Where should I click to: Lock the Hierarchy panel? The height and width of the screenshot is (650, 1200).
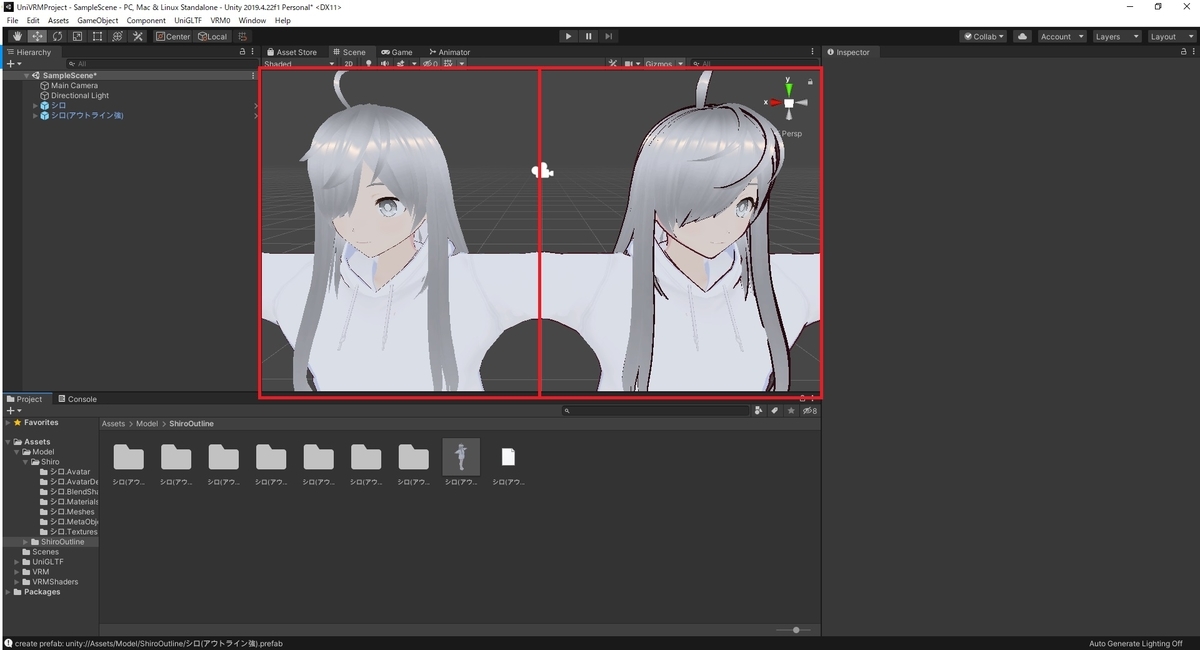[242, 52]
